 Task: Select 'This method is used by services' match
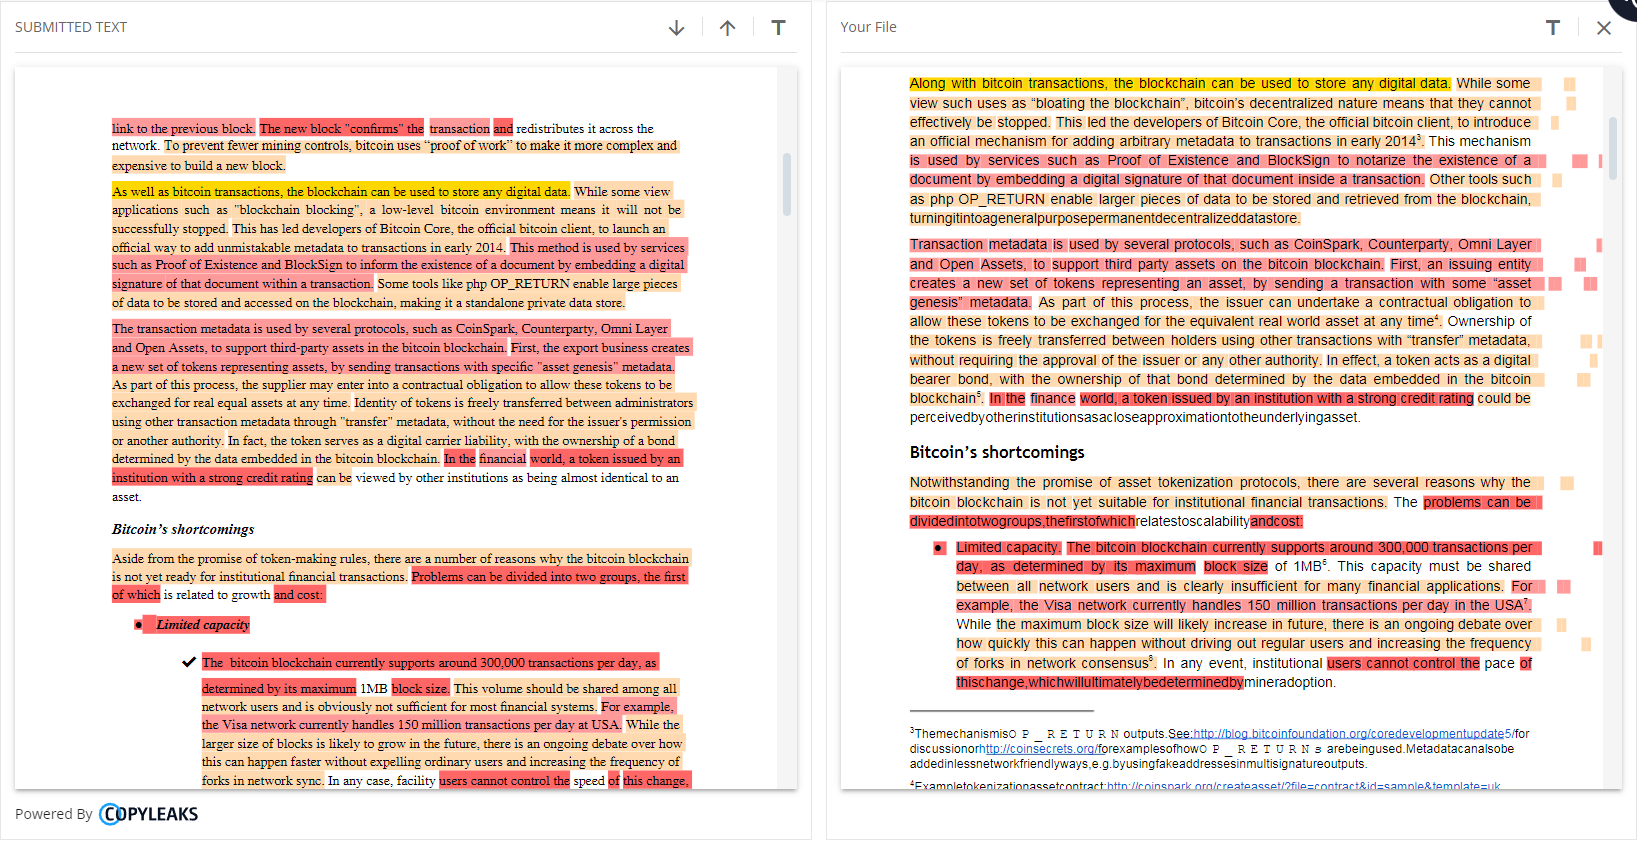click(598, 248)
